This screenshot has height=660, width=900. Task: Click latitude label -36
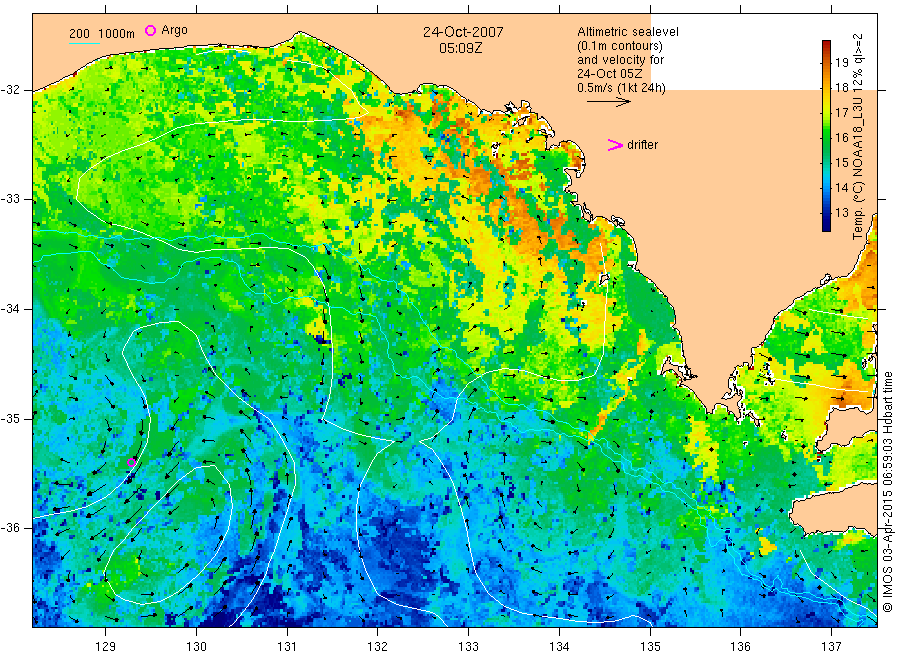pos(10,528)
